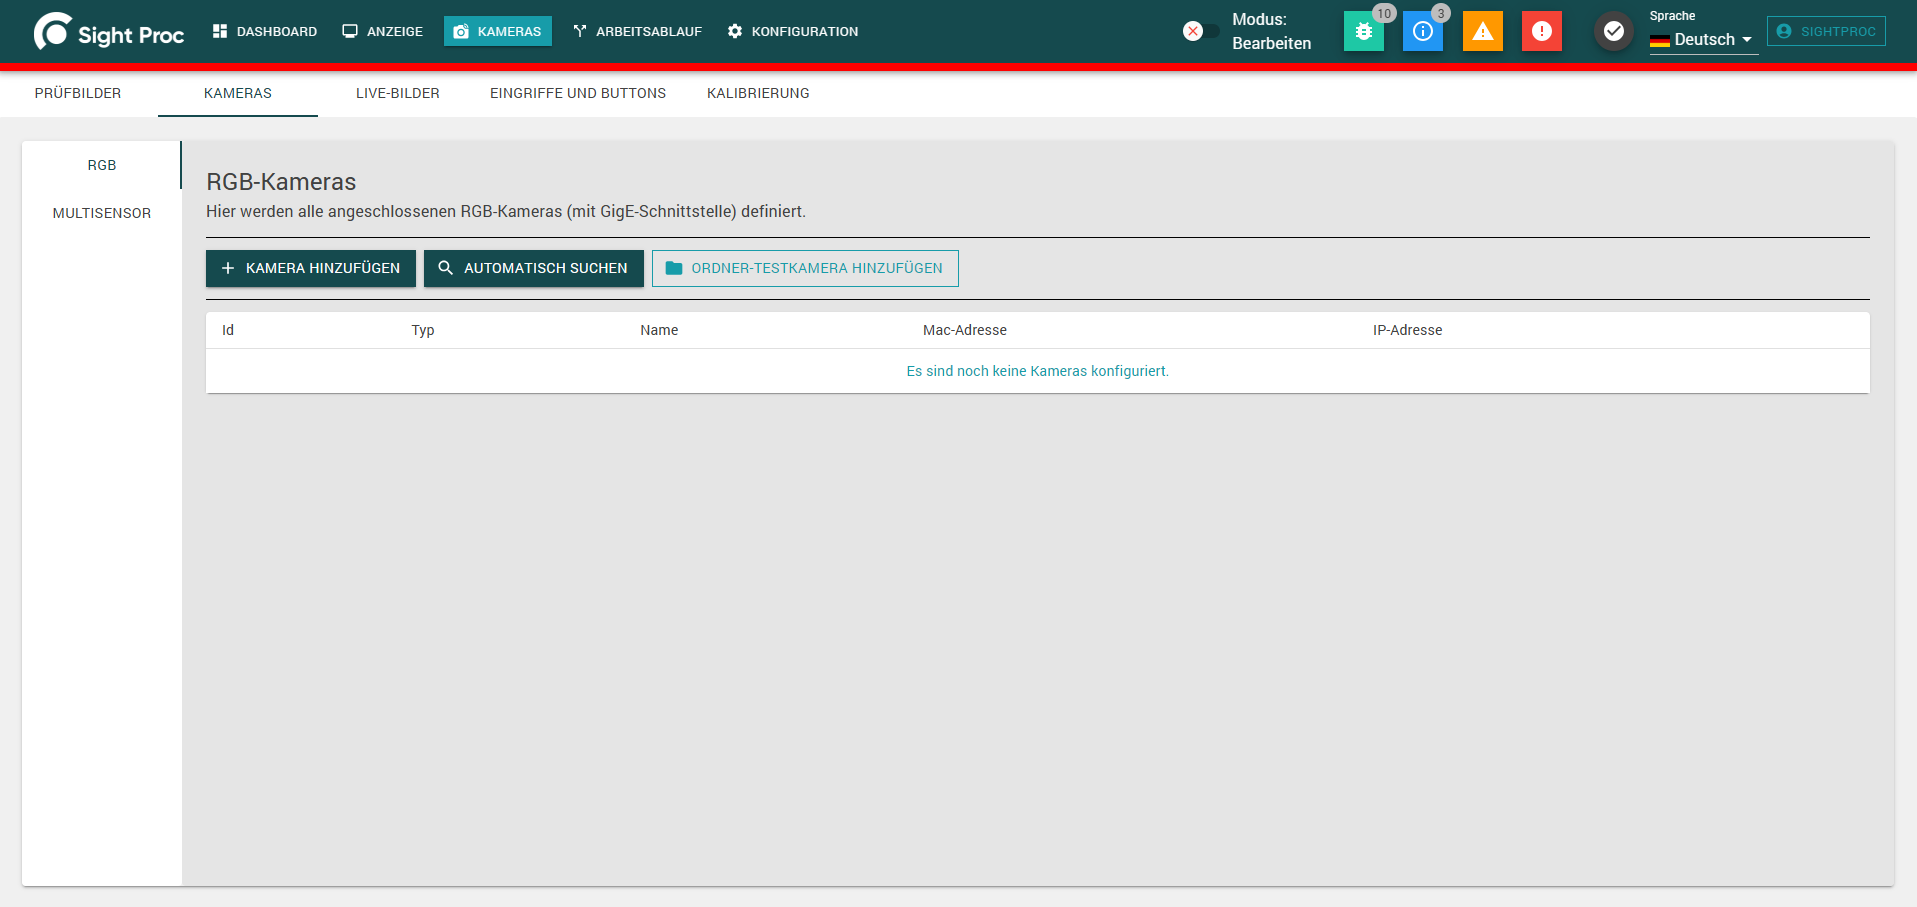The image size is (1917, 907).
Task: Select the RGB side tab
Action: (102, 165)
